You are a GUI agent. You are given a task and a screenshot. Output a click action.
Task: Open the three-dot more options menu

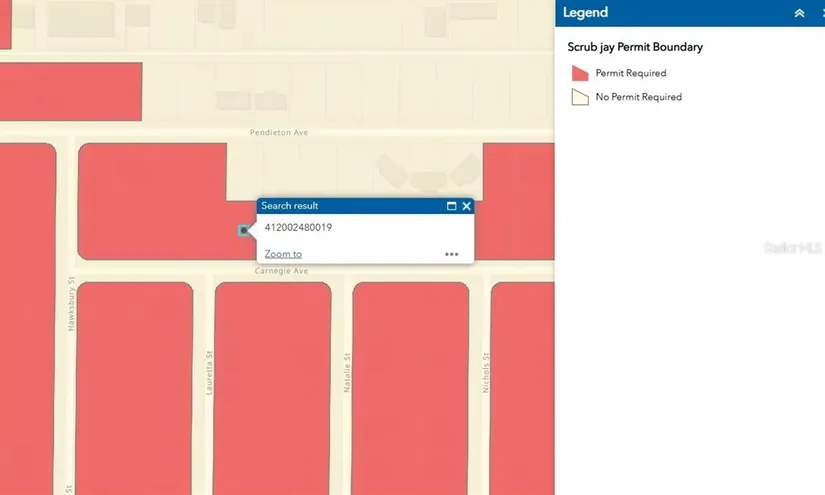451,254
